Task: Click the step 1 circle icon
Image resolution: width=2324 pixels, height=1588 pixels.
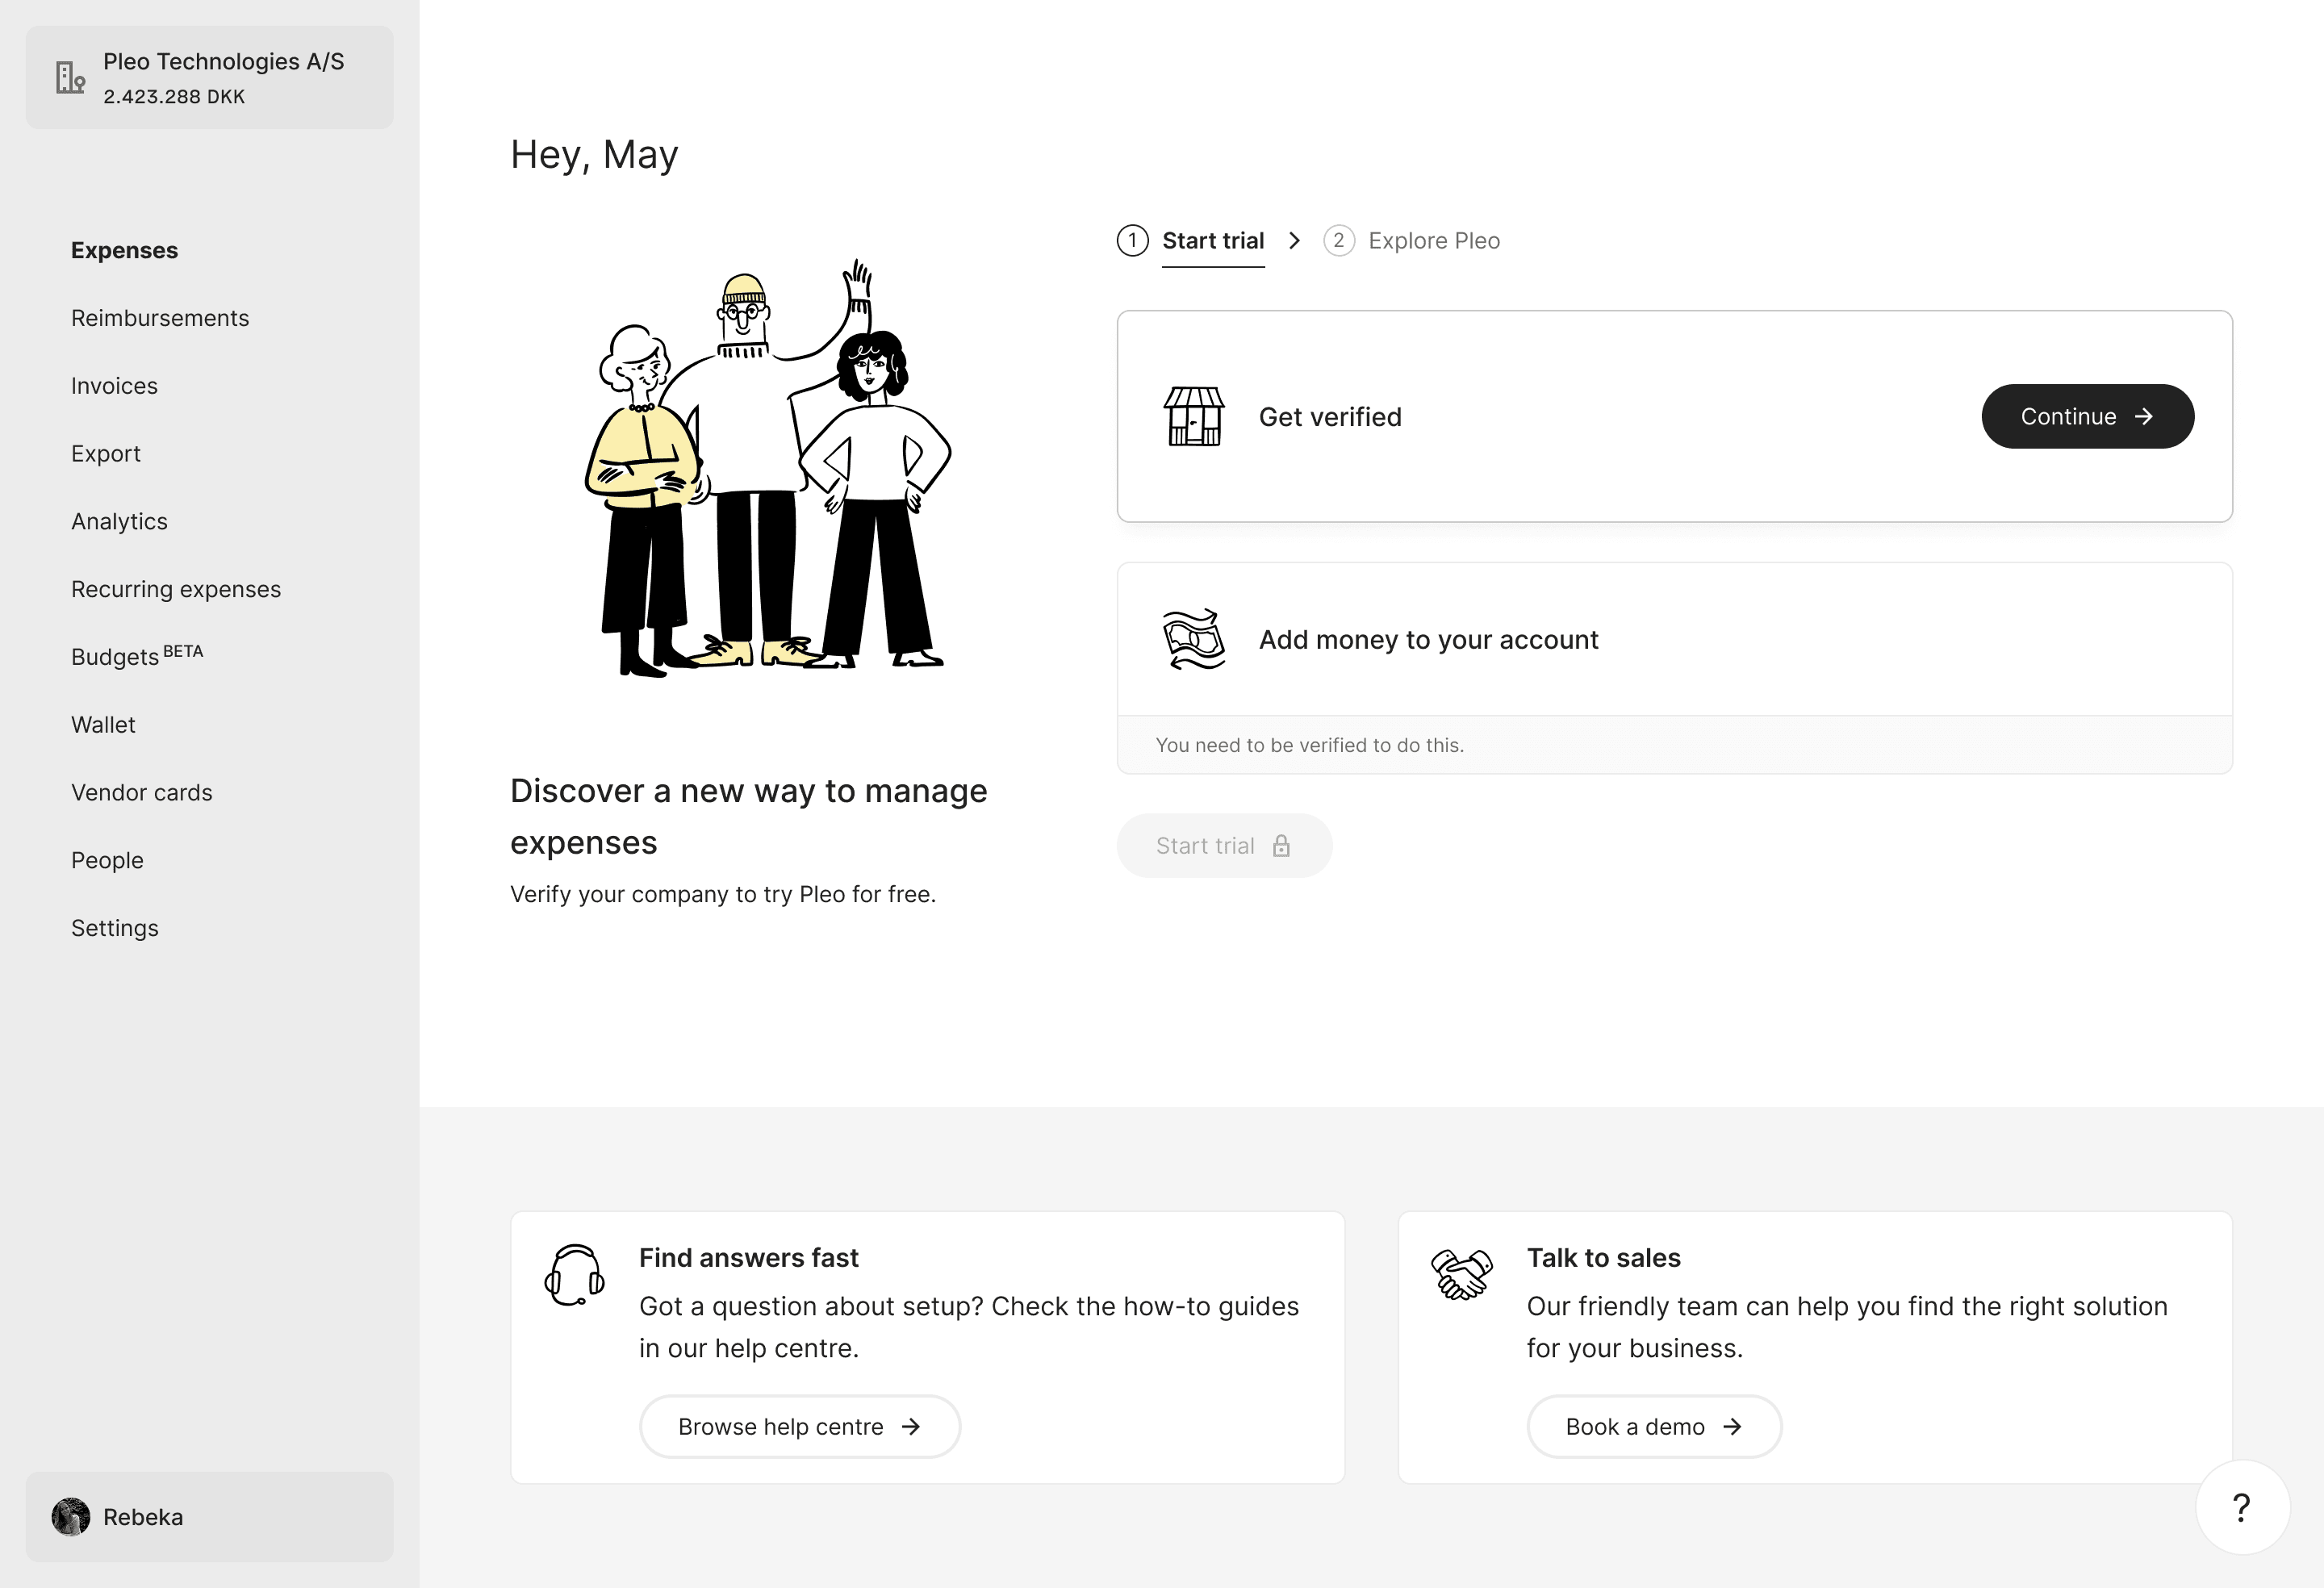Action: [1132, 241]
